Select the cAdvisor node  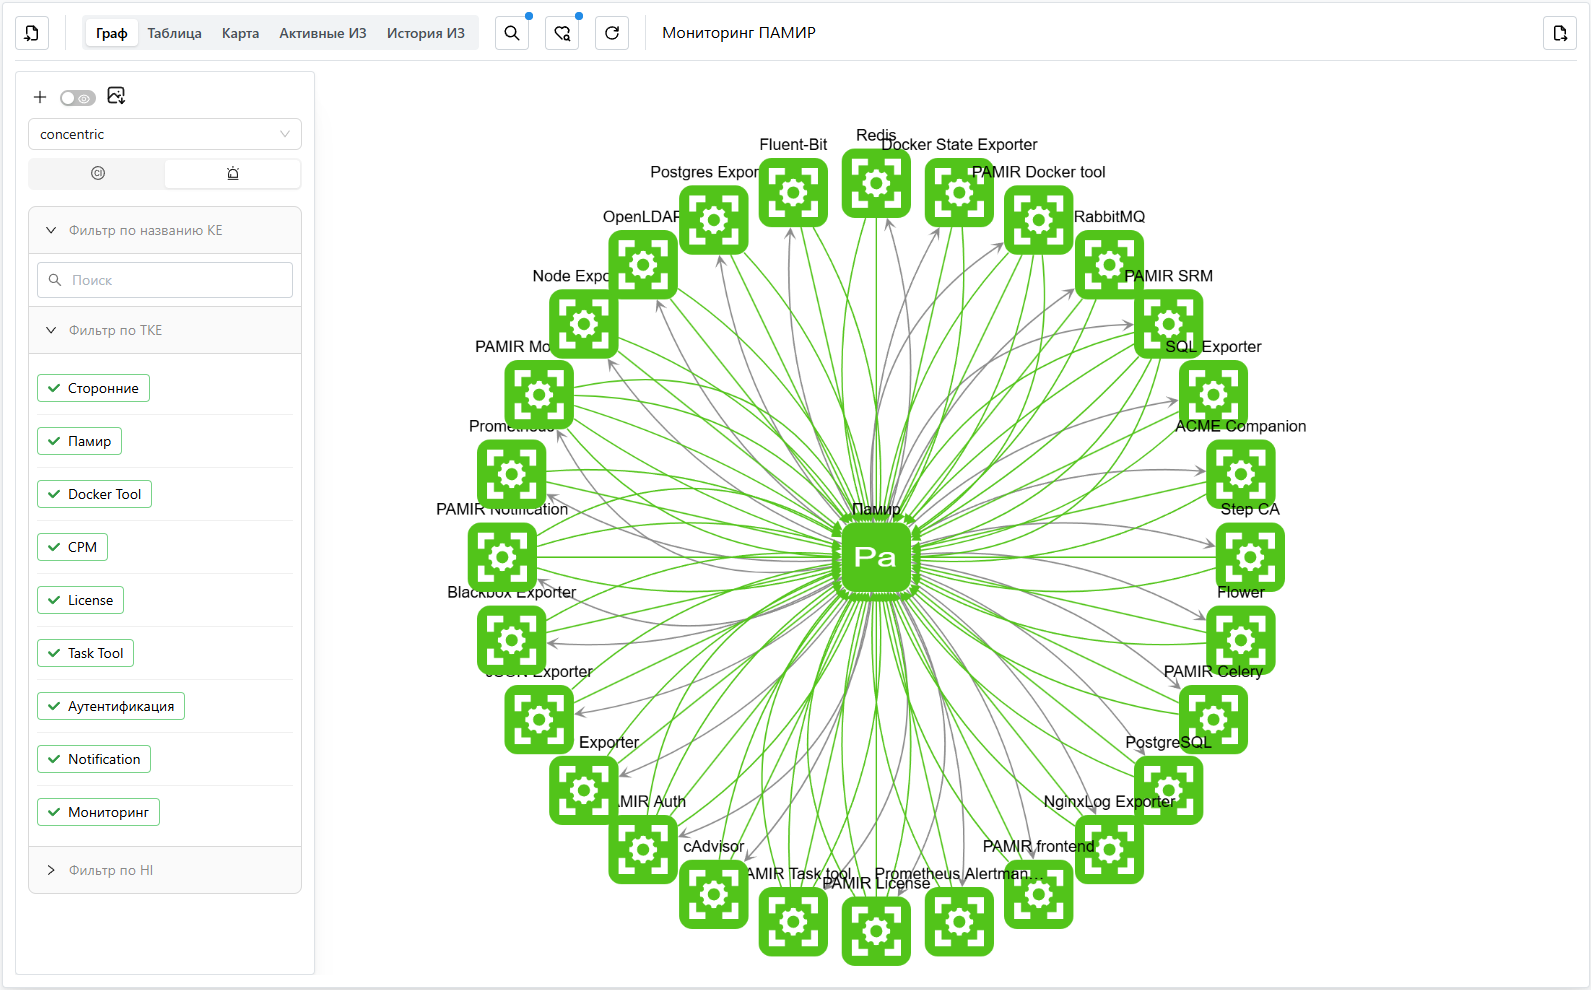714,894
